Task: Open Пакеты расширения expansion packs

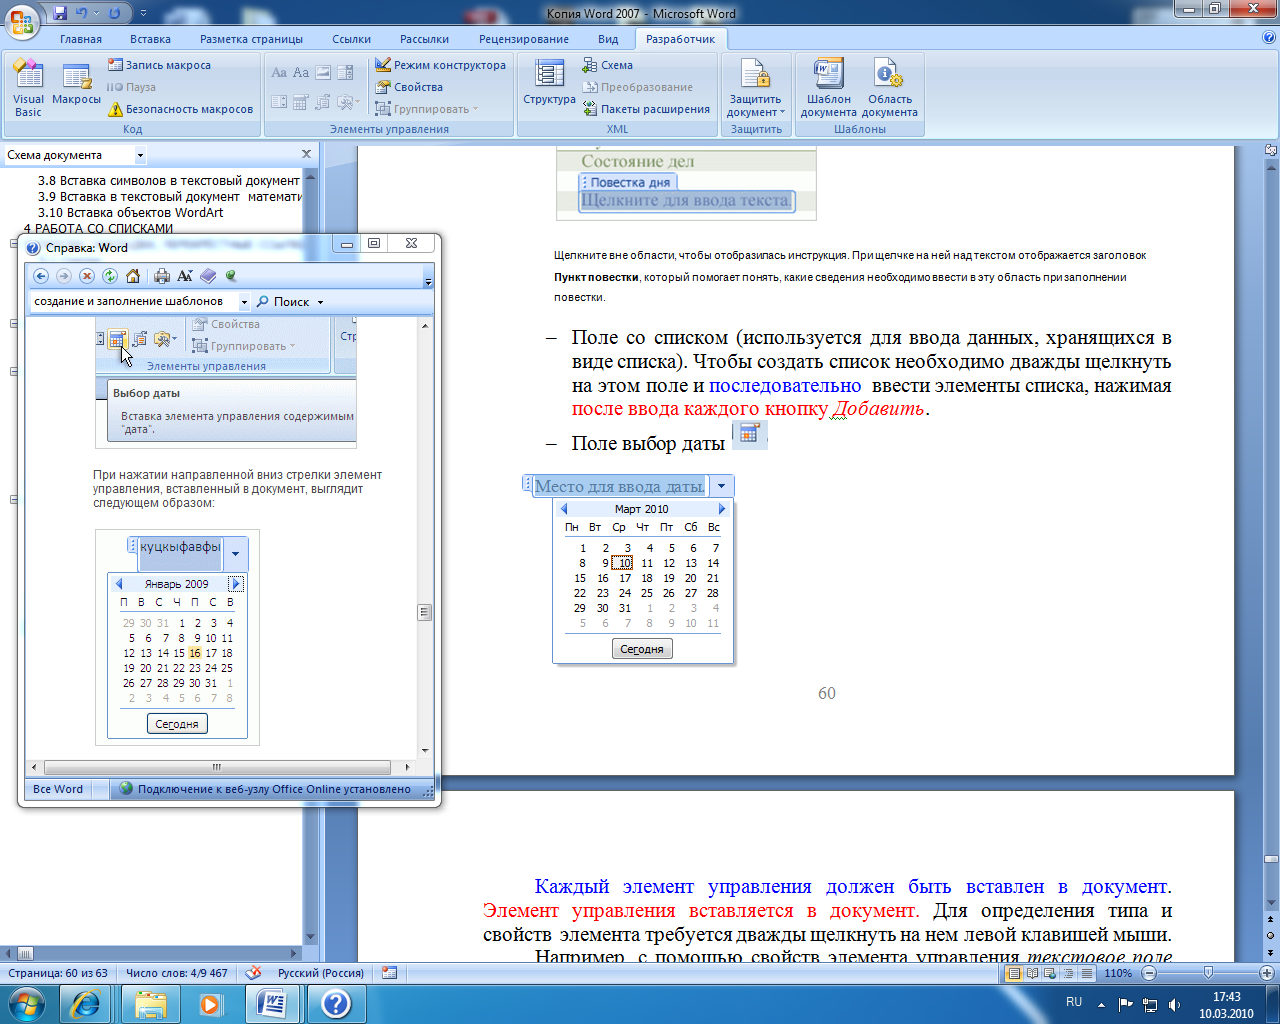Action: (646, 109)
